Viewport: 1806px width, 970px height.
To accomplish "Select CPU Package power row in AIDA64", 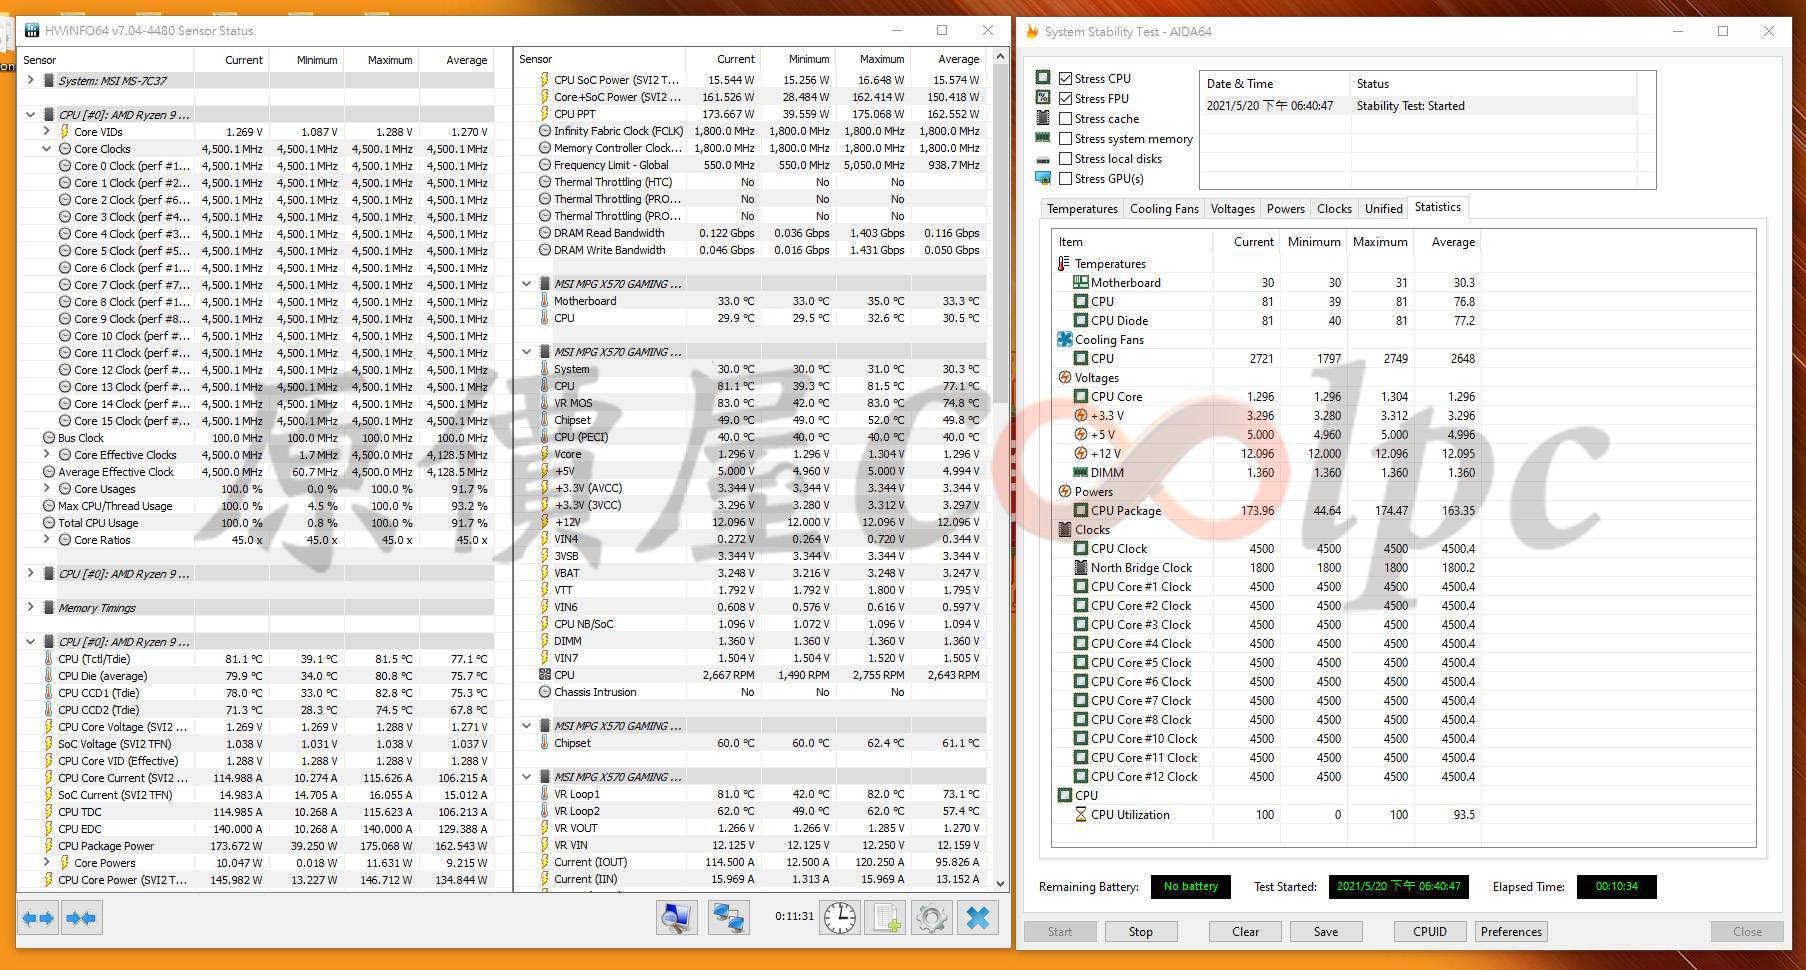I will [x=1267, y=511].
